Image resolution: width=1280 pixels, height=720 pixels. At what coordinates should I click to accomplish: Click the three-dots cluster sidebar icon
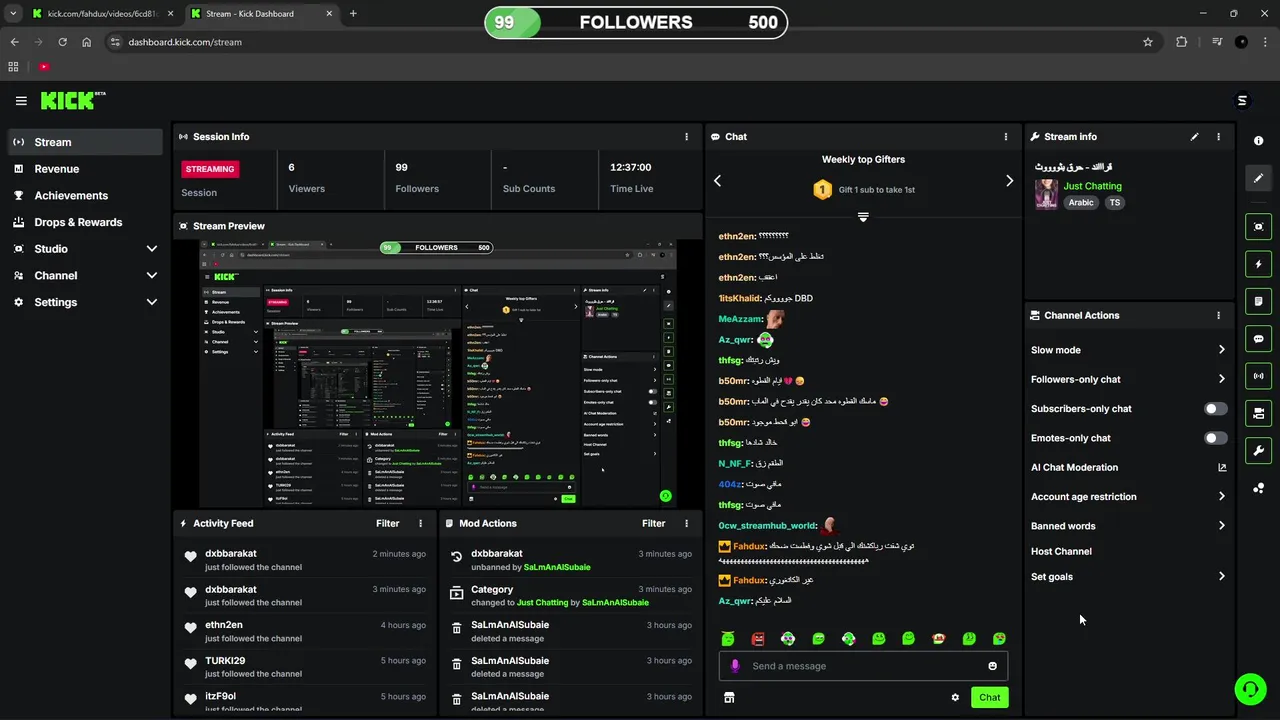click(1258, 488)
